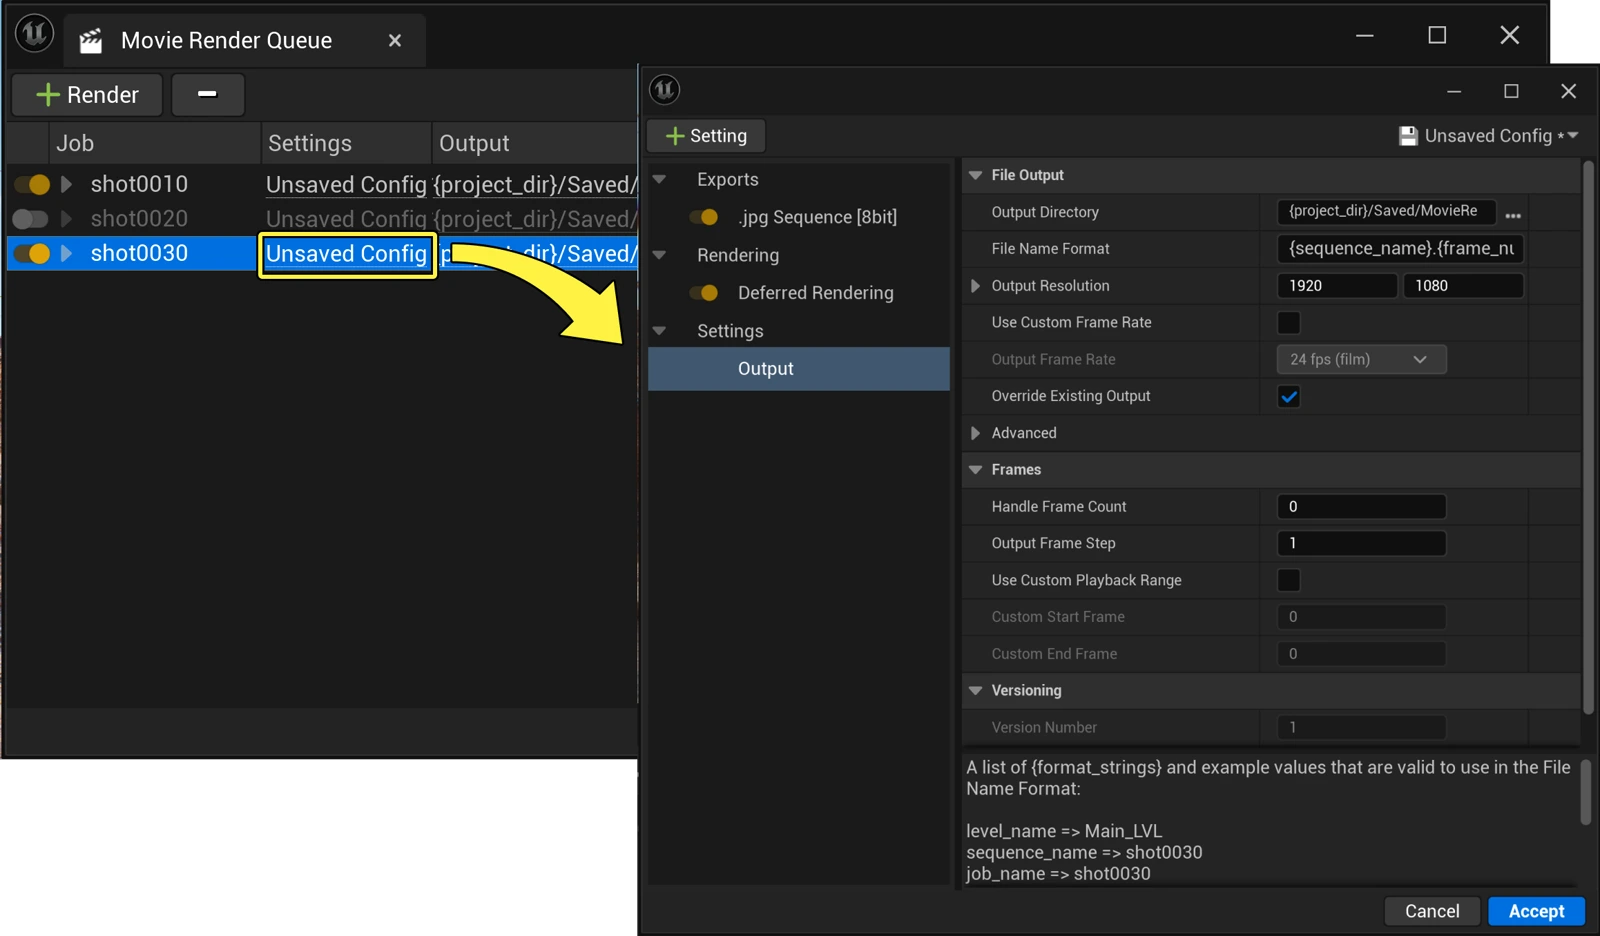Toggle the shot0030 job enabled switch
The height and width of the screenshot is (936, 1600).
pyautogui.click(x=32, y=253)
